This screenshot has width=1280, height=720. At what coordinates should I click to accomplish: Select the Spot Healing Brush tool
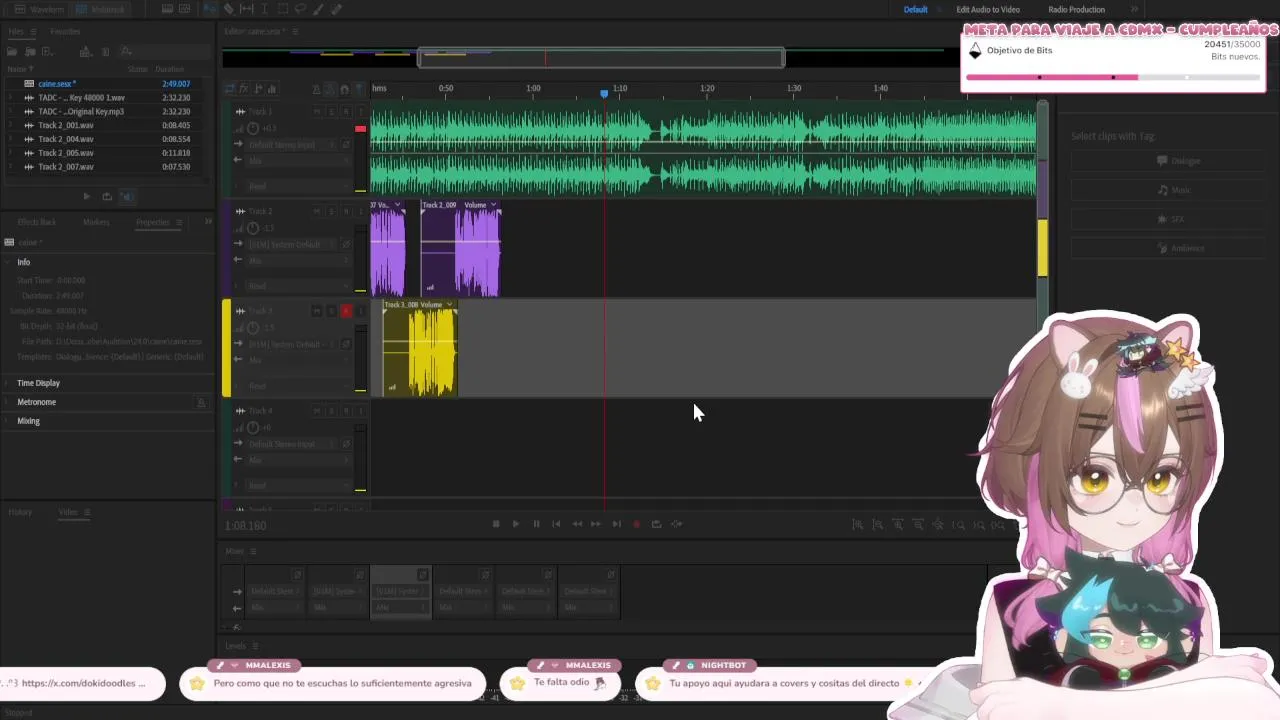[336, 9]
